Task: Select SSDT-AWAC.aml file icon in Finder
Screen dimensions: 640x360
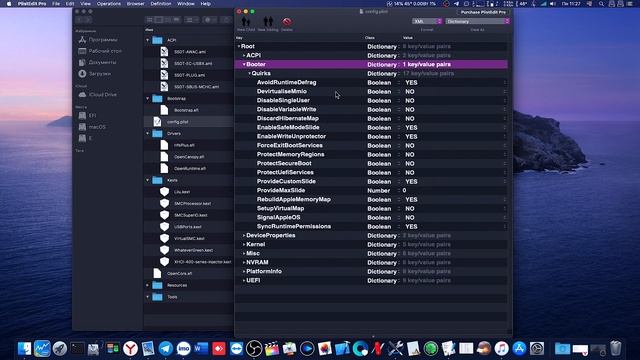Action: [164, 52]
